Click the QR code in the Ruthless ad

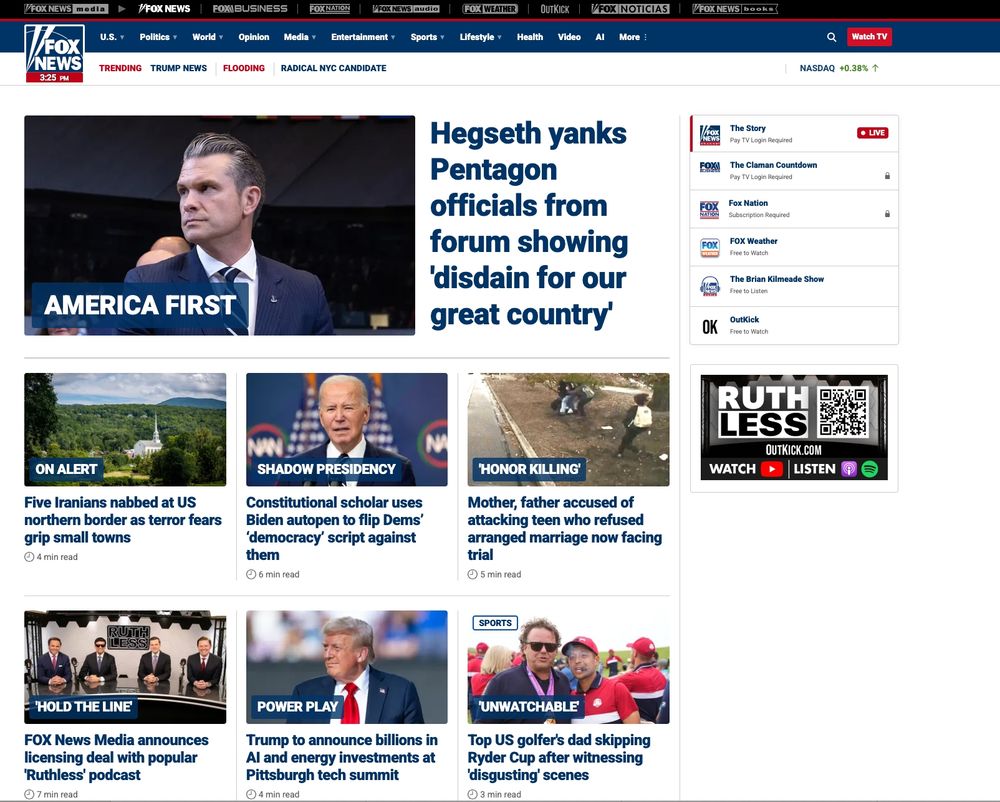click(x=843, y=411)
